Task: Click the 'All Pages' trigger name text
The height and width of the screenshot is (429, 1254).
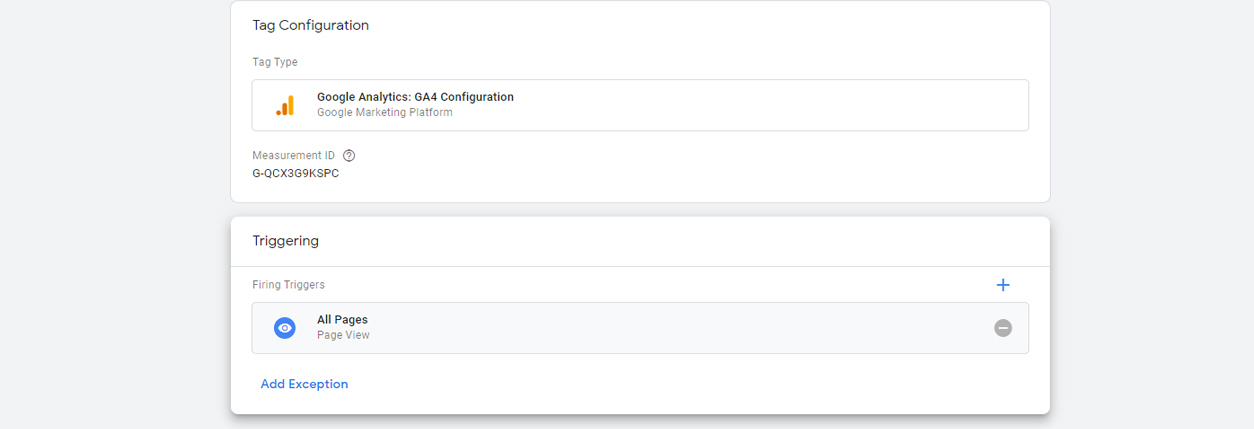Action: coord(342,320)
